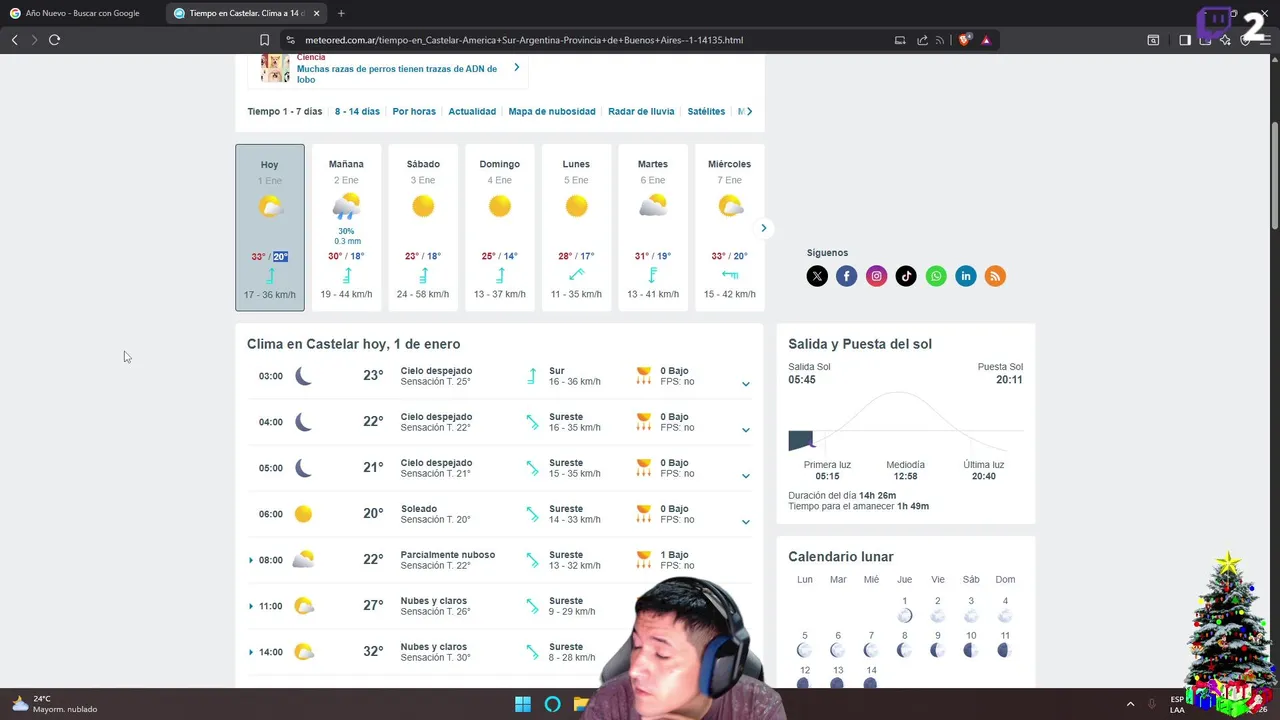Open Cortana/Alexa circle taskbar icon
The width and height of the screenshot is (1280, 720).
pyautogui.click(x=552, y=704)
